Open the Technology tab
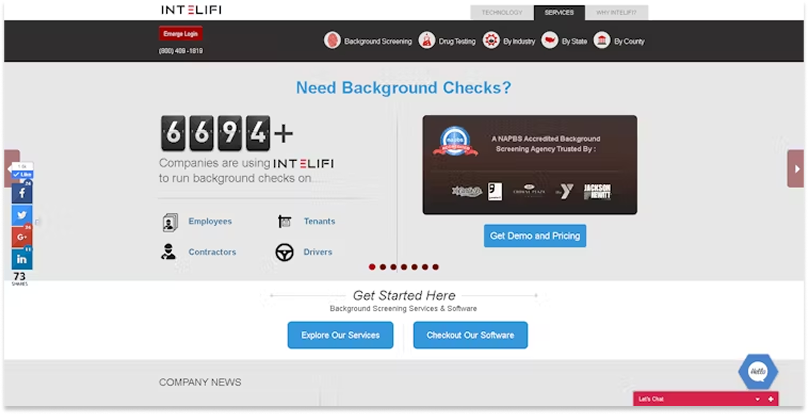The image size is (808, 414). 502,12
